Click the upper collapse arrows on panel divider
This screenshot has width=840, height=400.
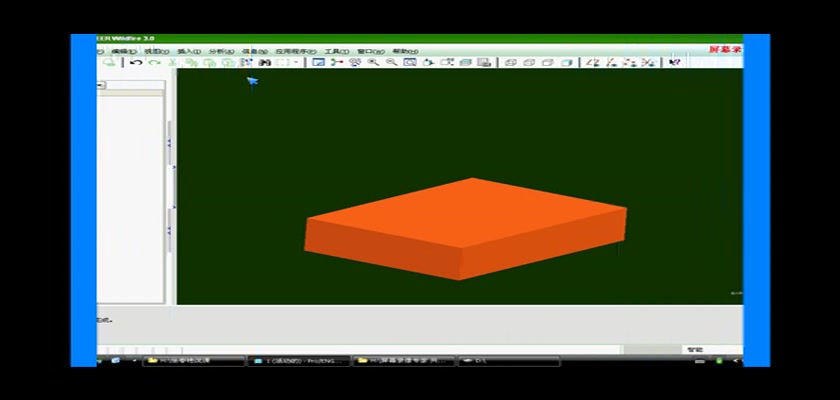click(x=169, y=144)
